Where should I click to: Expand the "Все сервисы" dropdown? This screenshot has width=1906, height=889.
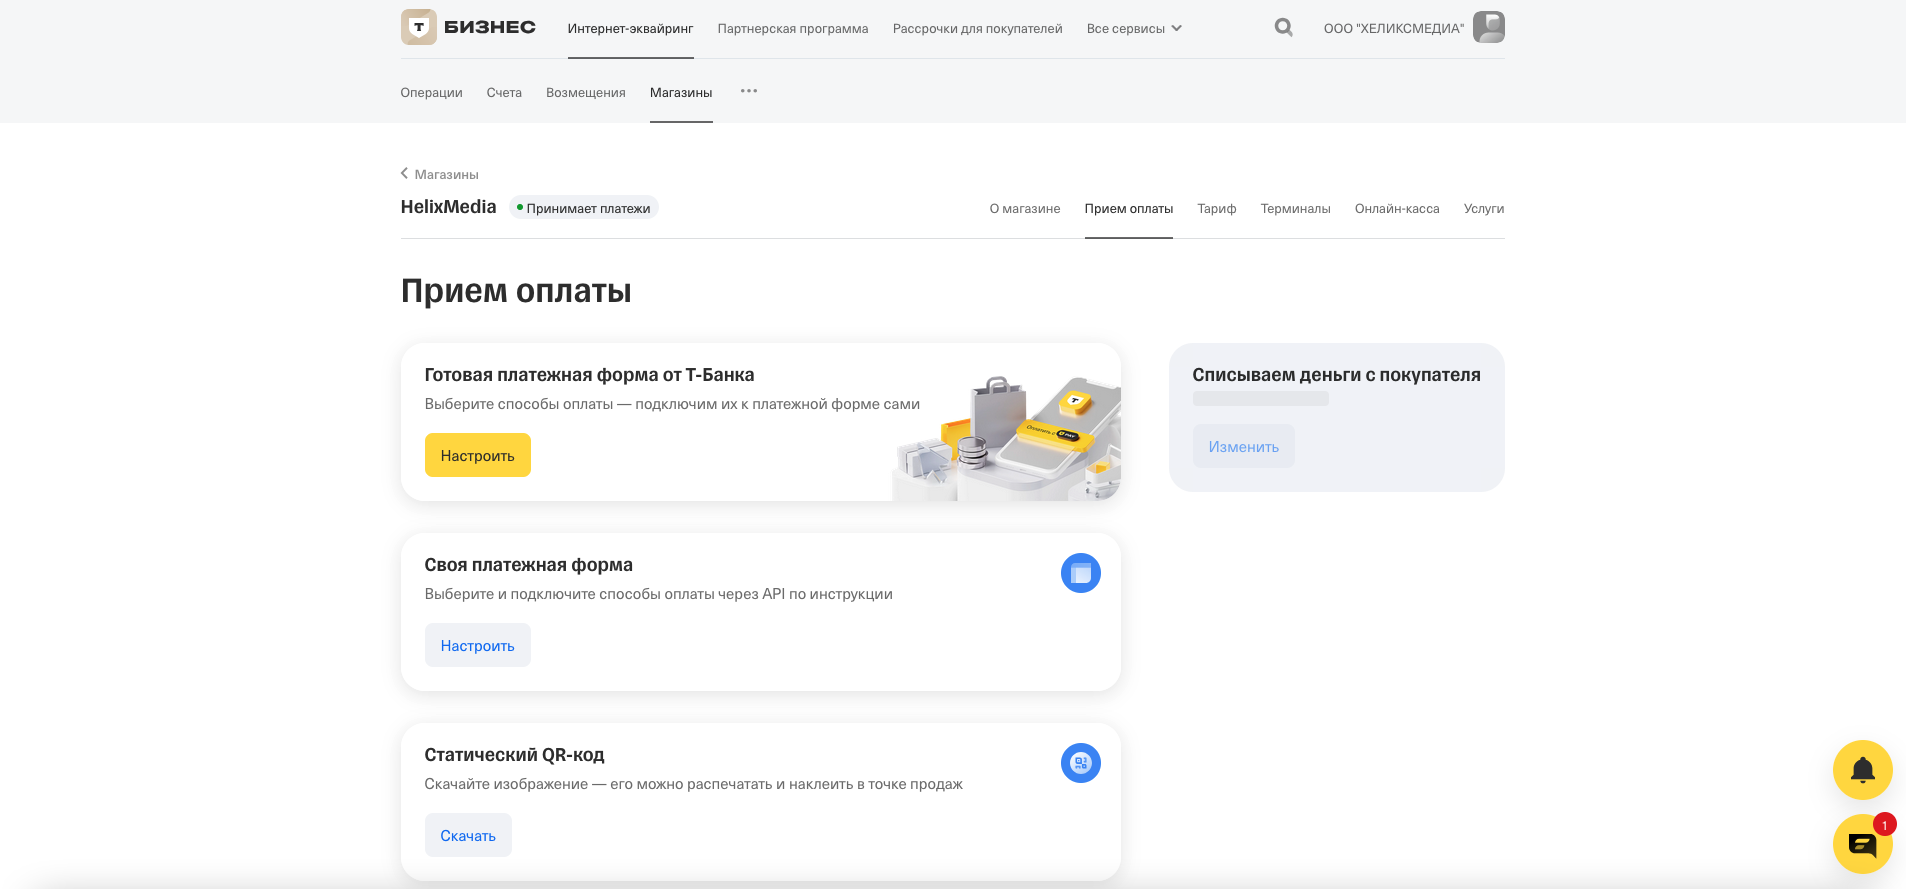pyautogui.click(x=1134, y=29)
